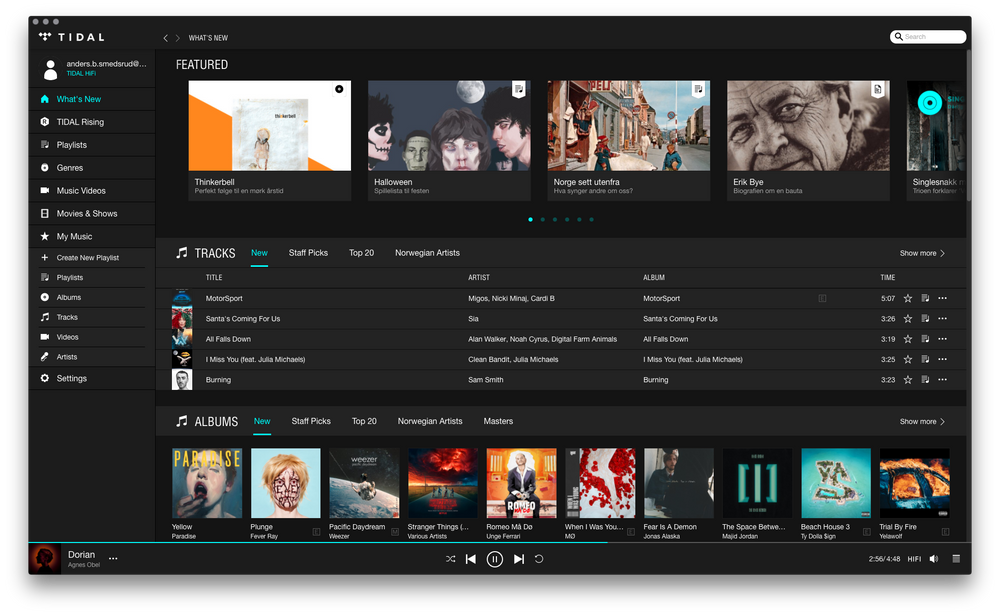The image size is (1000, 615).
Task: Open My Music section
Action: click(x=74, y=237)
